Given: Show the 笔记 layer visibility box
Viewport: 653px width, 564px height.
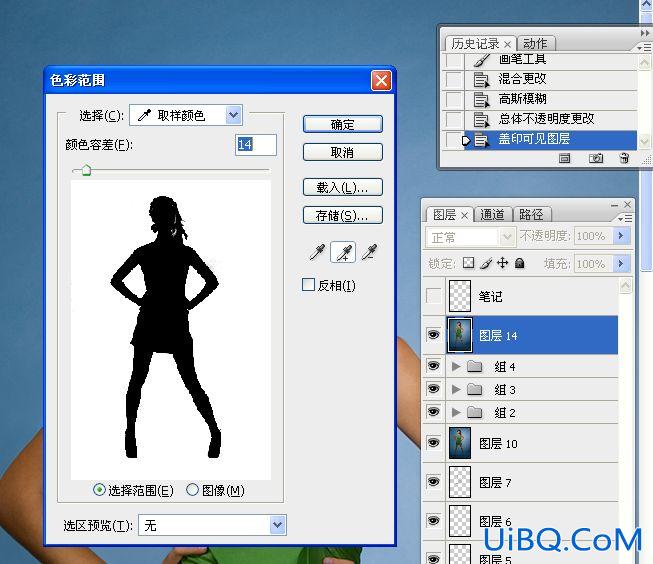Looking at the screenshot, I should 434,296.
